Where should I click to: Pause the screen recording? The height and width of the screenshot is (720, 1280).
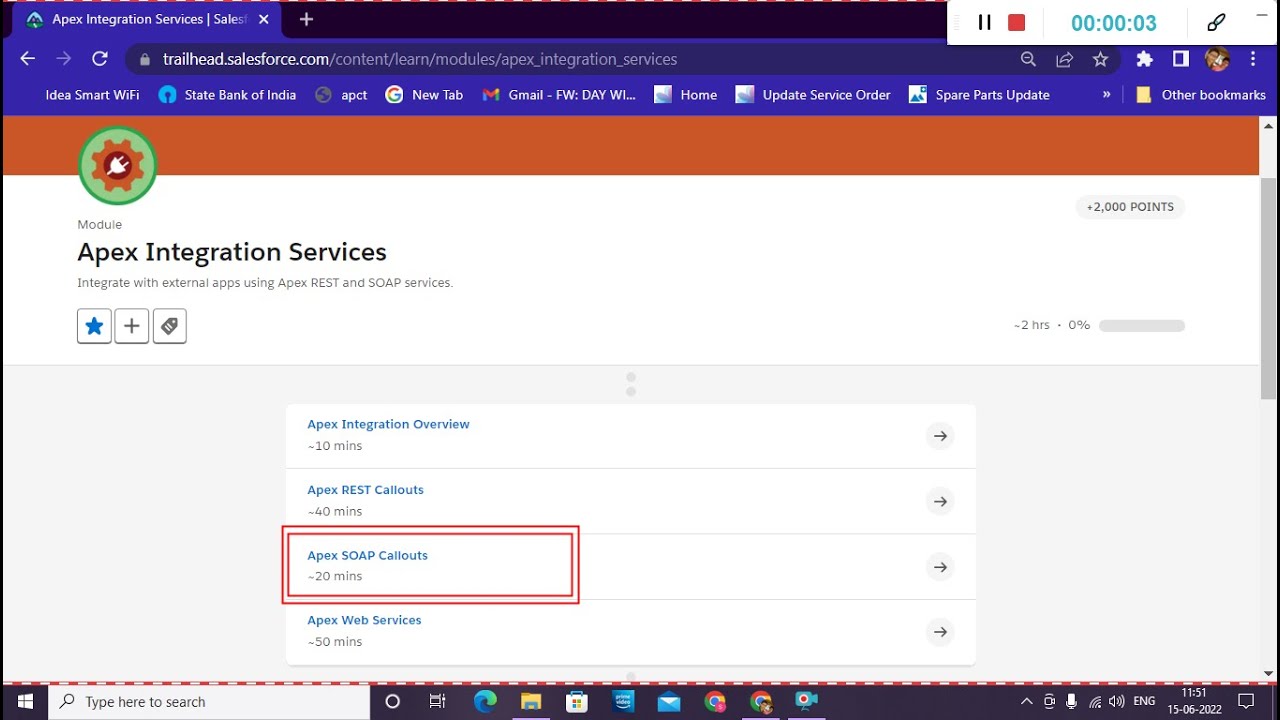[x=984, y=22]
